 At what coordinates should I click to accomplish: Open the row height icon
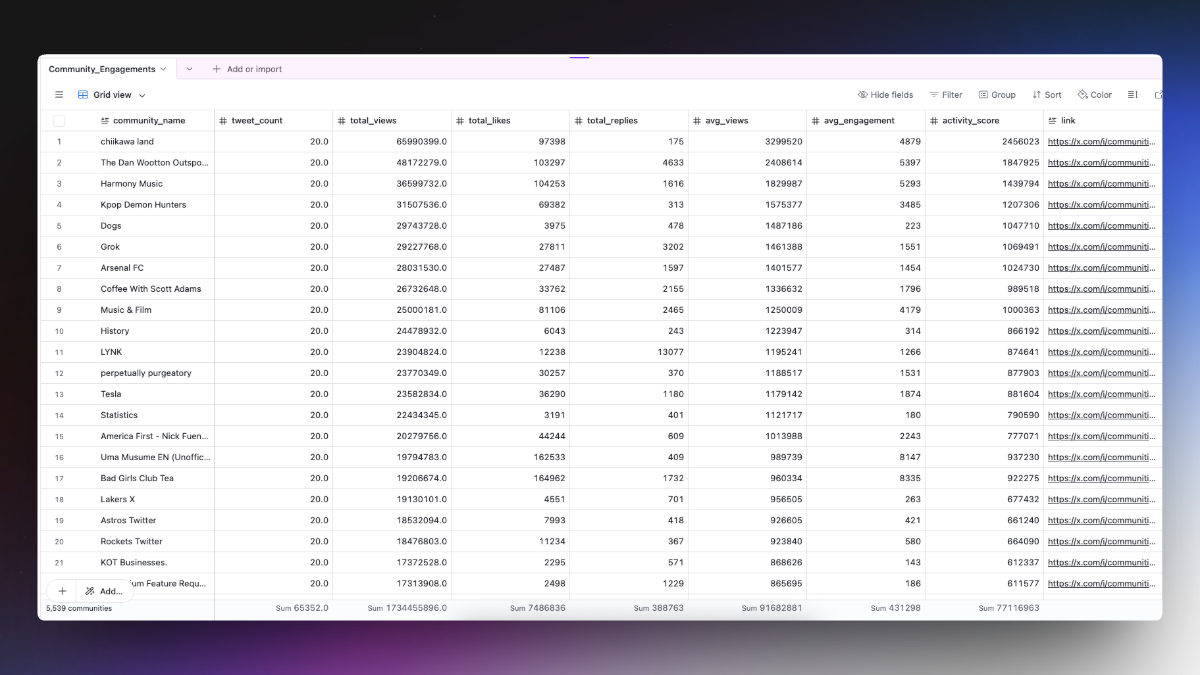tap(1133, 95)
